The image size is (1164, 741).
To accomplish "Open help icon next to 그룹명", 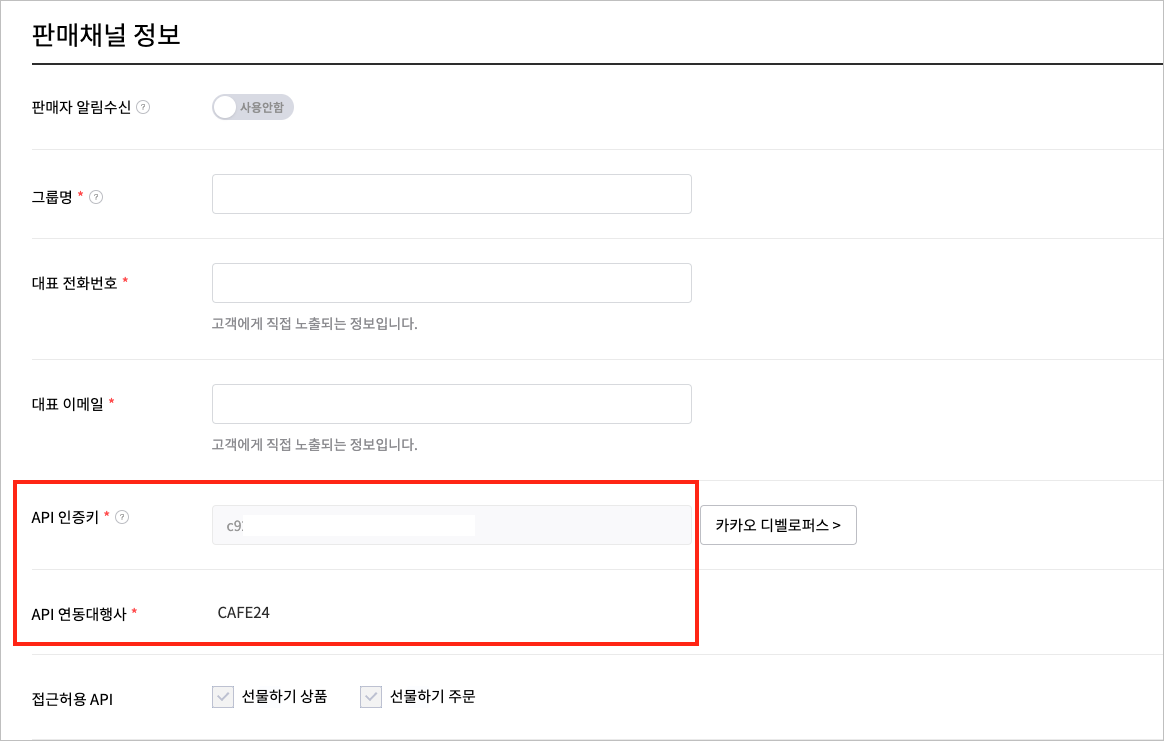I will tap(96, 197).
